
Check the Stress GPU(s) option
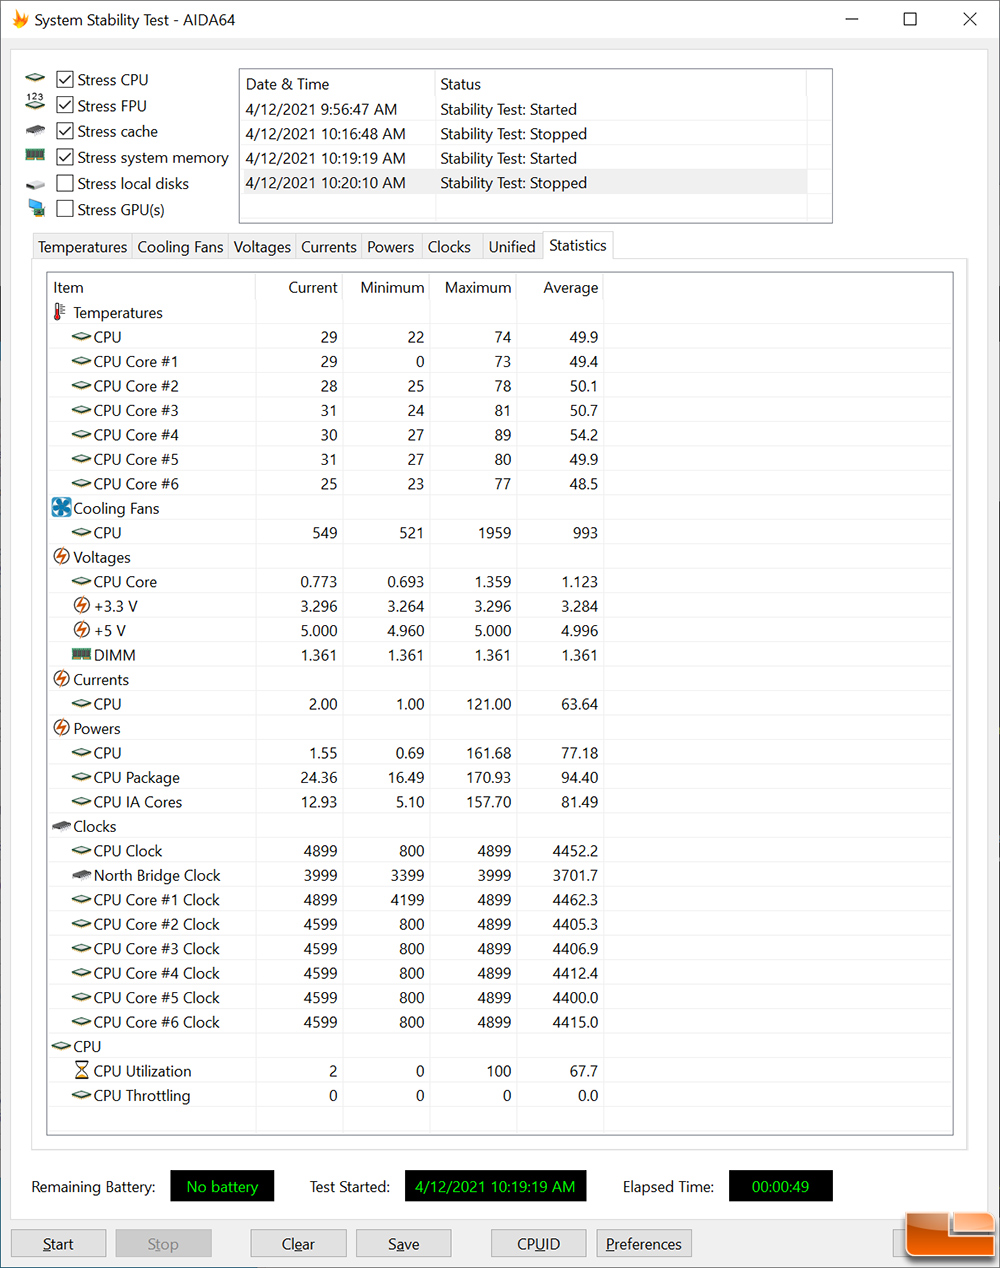65,209
